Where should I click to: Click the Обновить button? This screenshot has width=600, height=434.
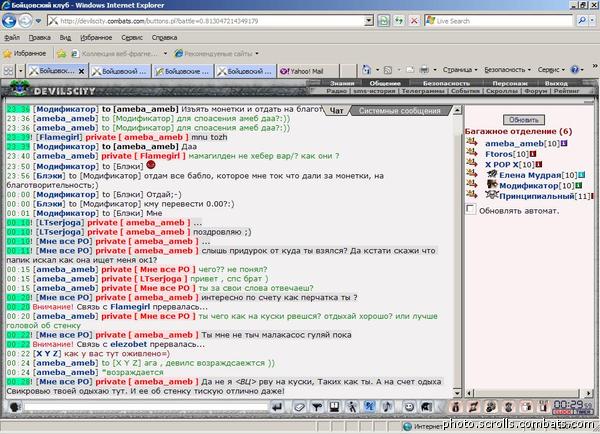[x=523, y=120]
